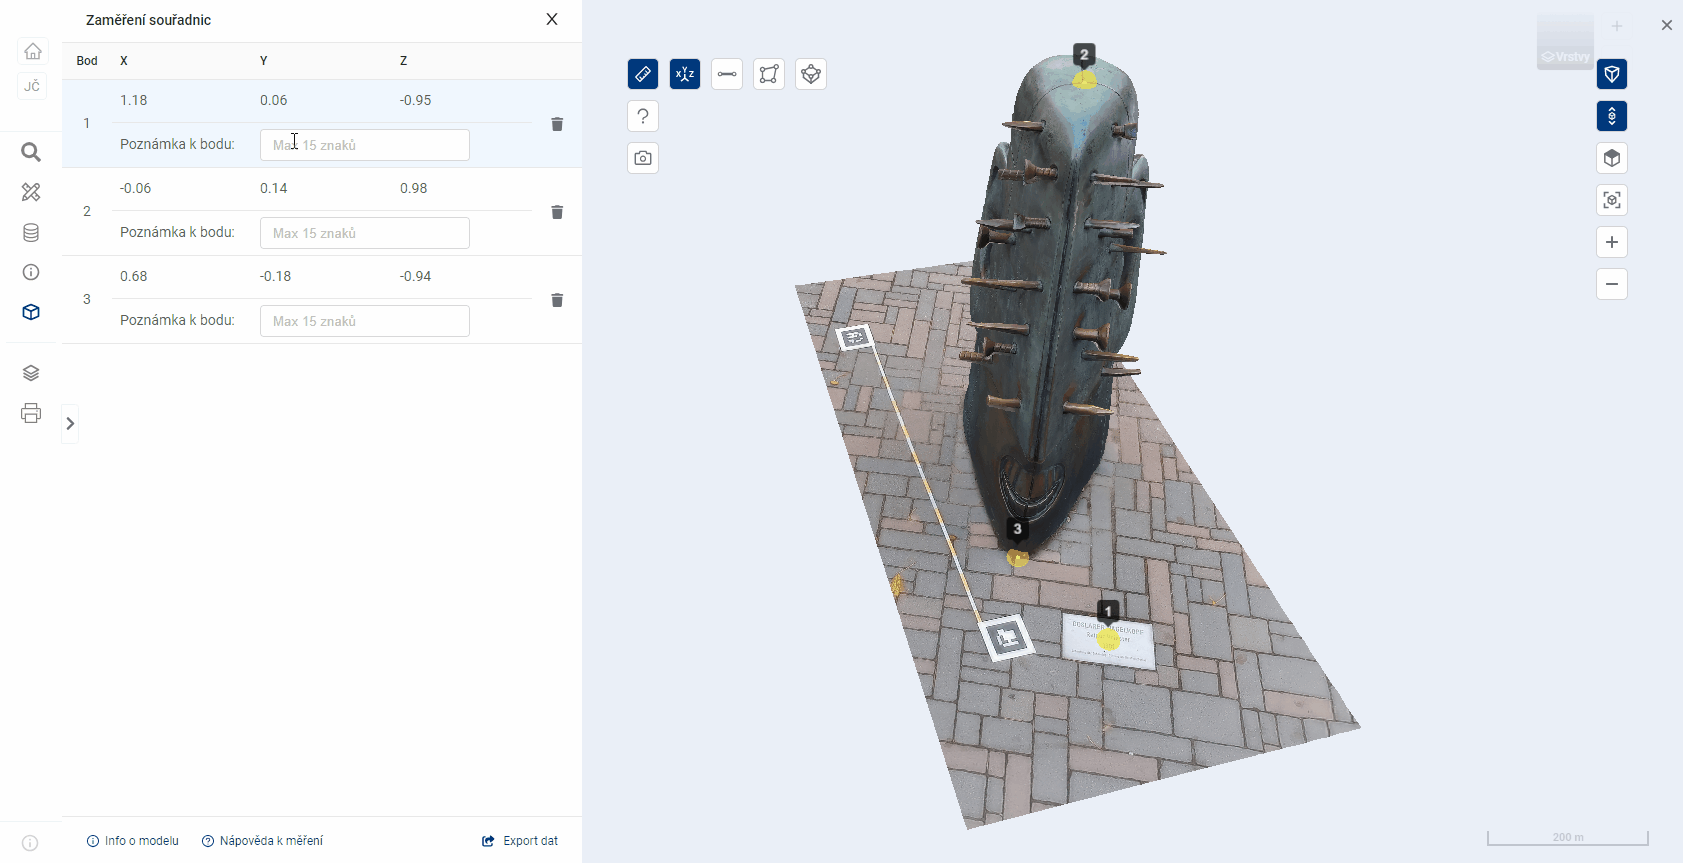Viewport: 1683px width, 863px height.
Task: Select the polygon area measurement tool
Action: pyautogui.click(x=769, y=74)
